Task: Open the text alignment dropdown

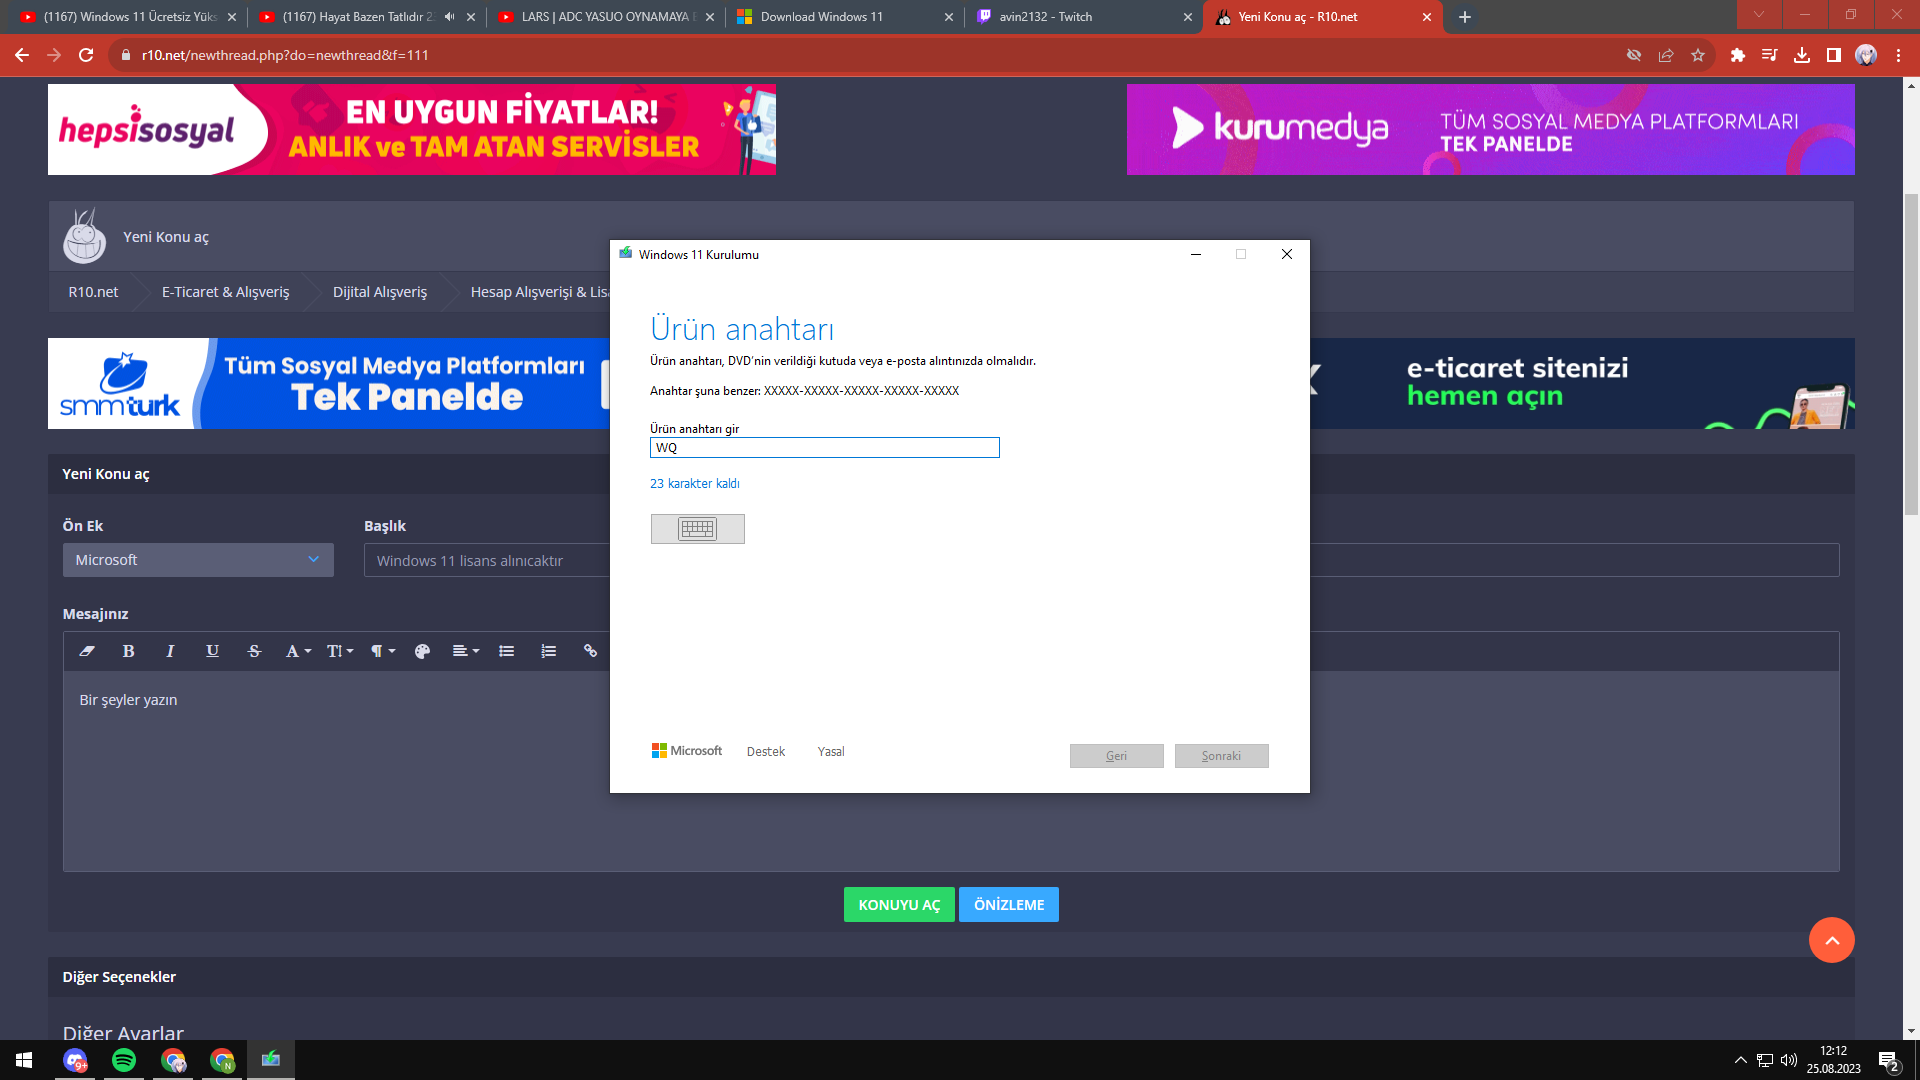Action: tap(466, 651)
